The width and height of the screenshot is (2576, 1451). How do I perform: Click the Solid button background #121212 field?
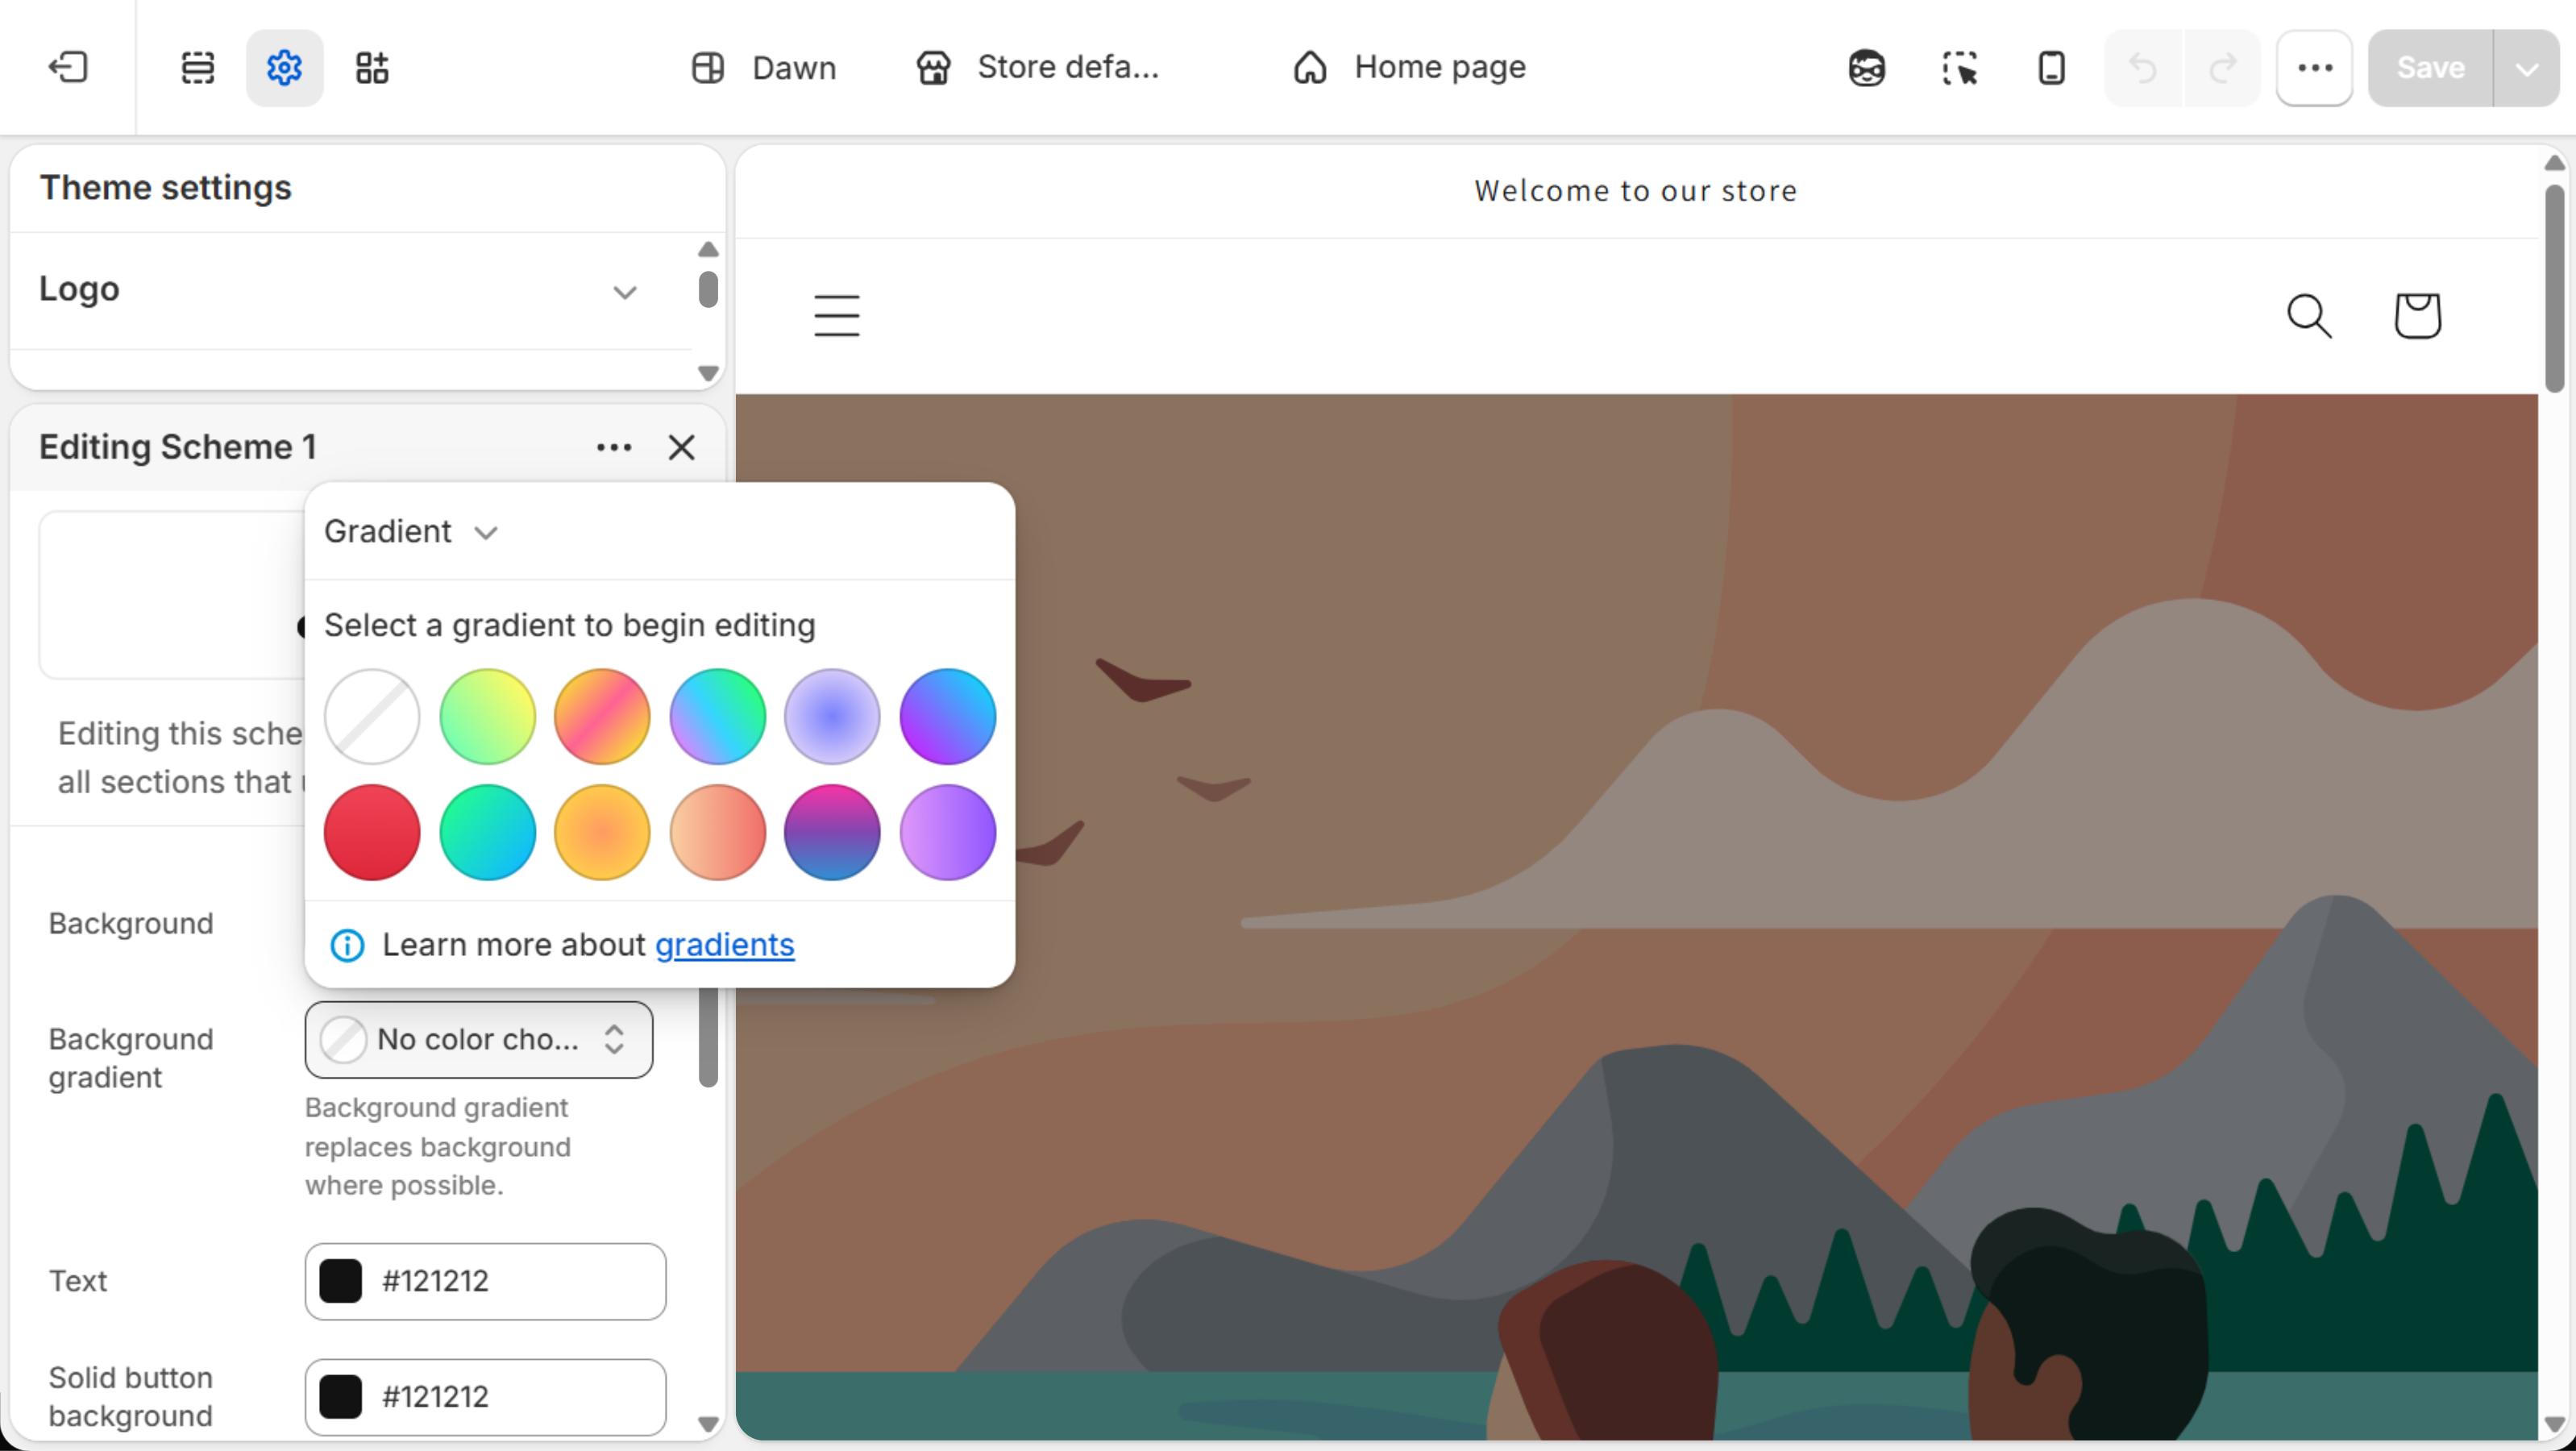pyautogui.click(x=485, y=1396)
